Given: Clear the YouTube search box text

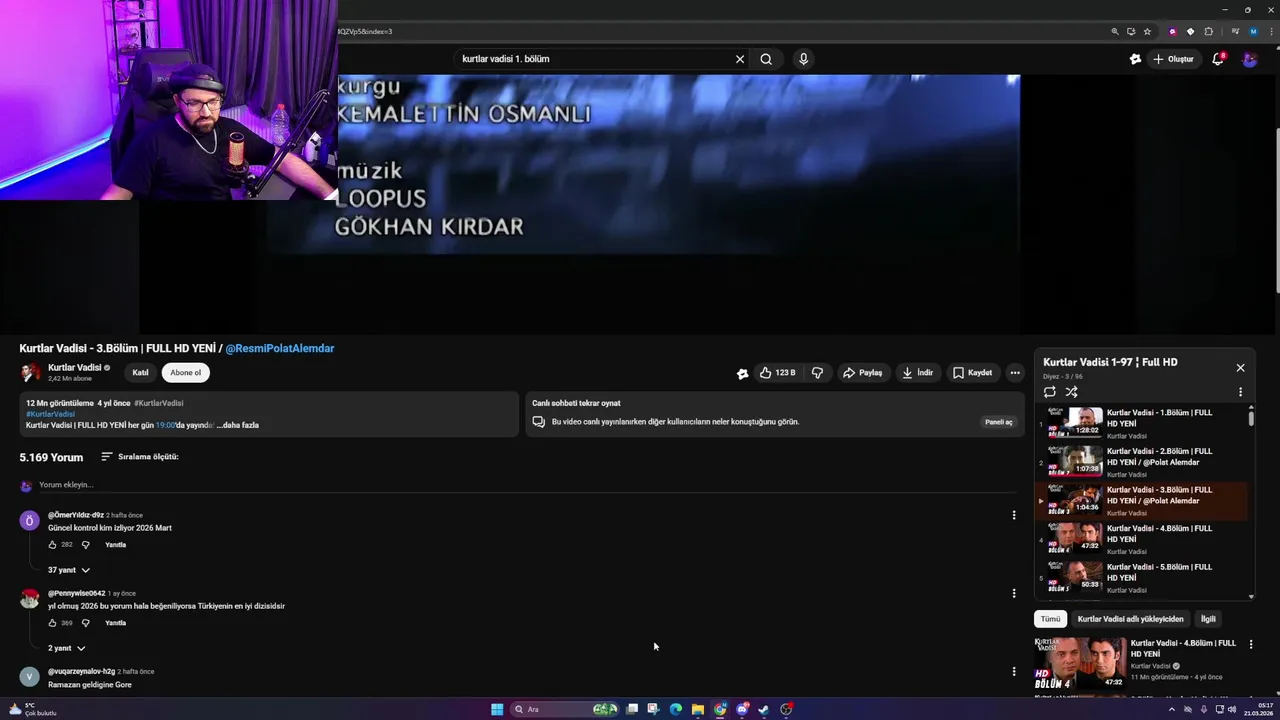Looking at the screenshot, I should [x=740, y=59].
